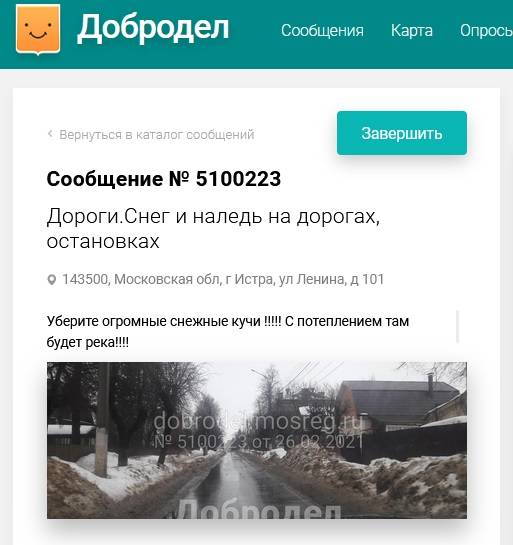Click the category title Дороги.Снег и наледь
The width and height of the screenshot is (513, 545).
[x=213, y=228]
